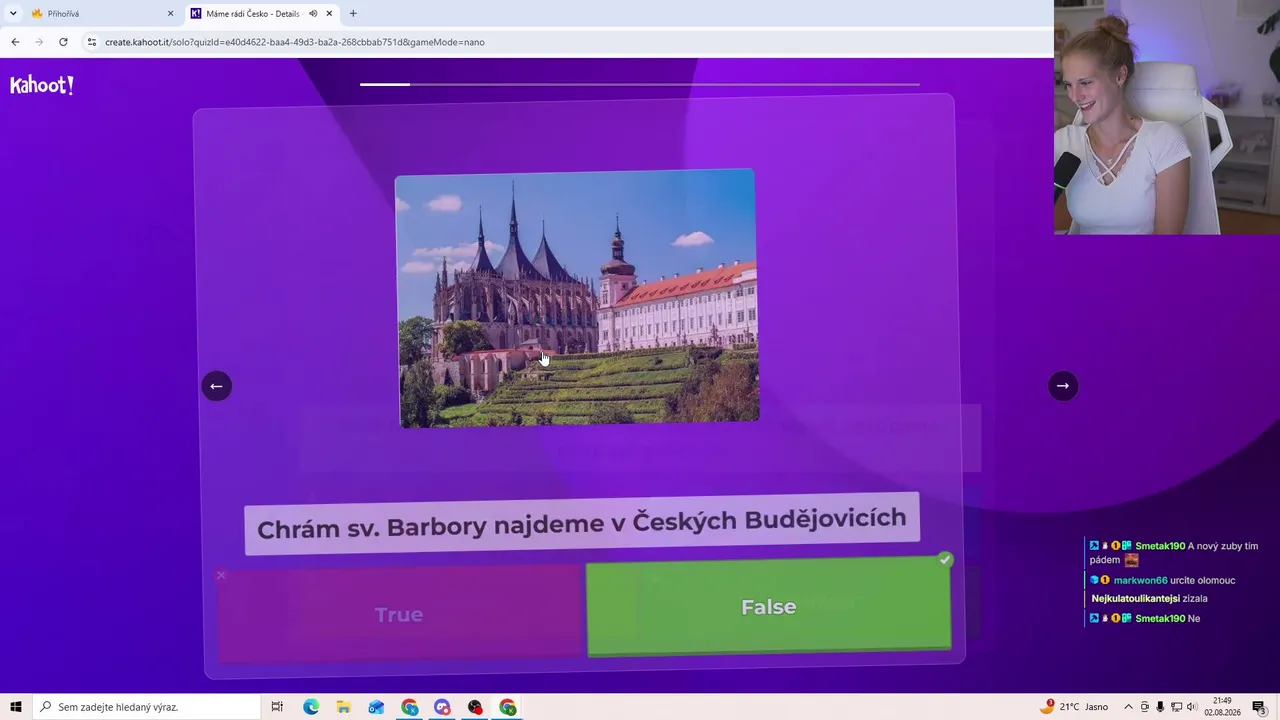Click the quiz progress bar
This screenshot has width=1280, height=720.
pyautogui.click(x=640, y=84)
